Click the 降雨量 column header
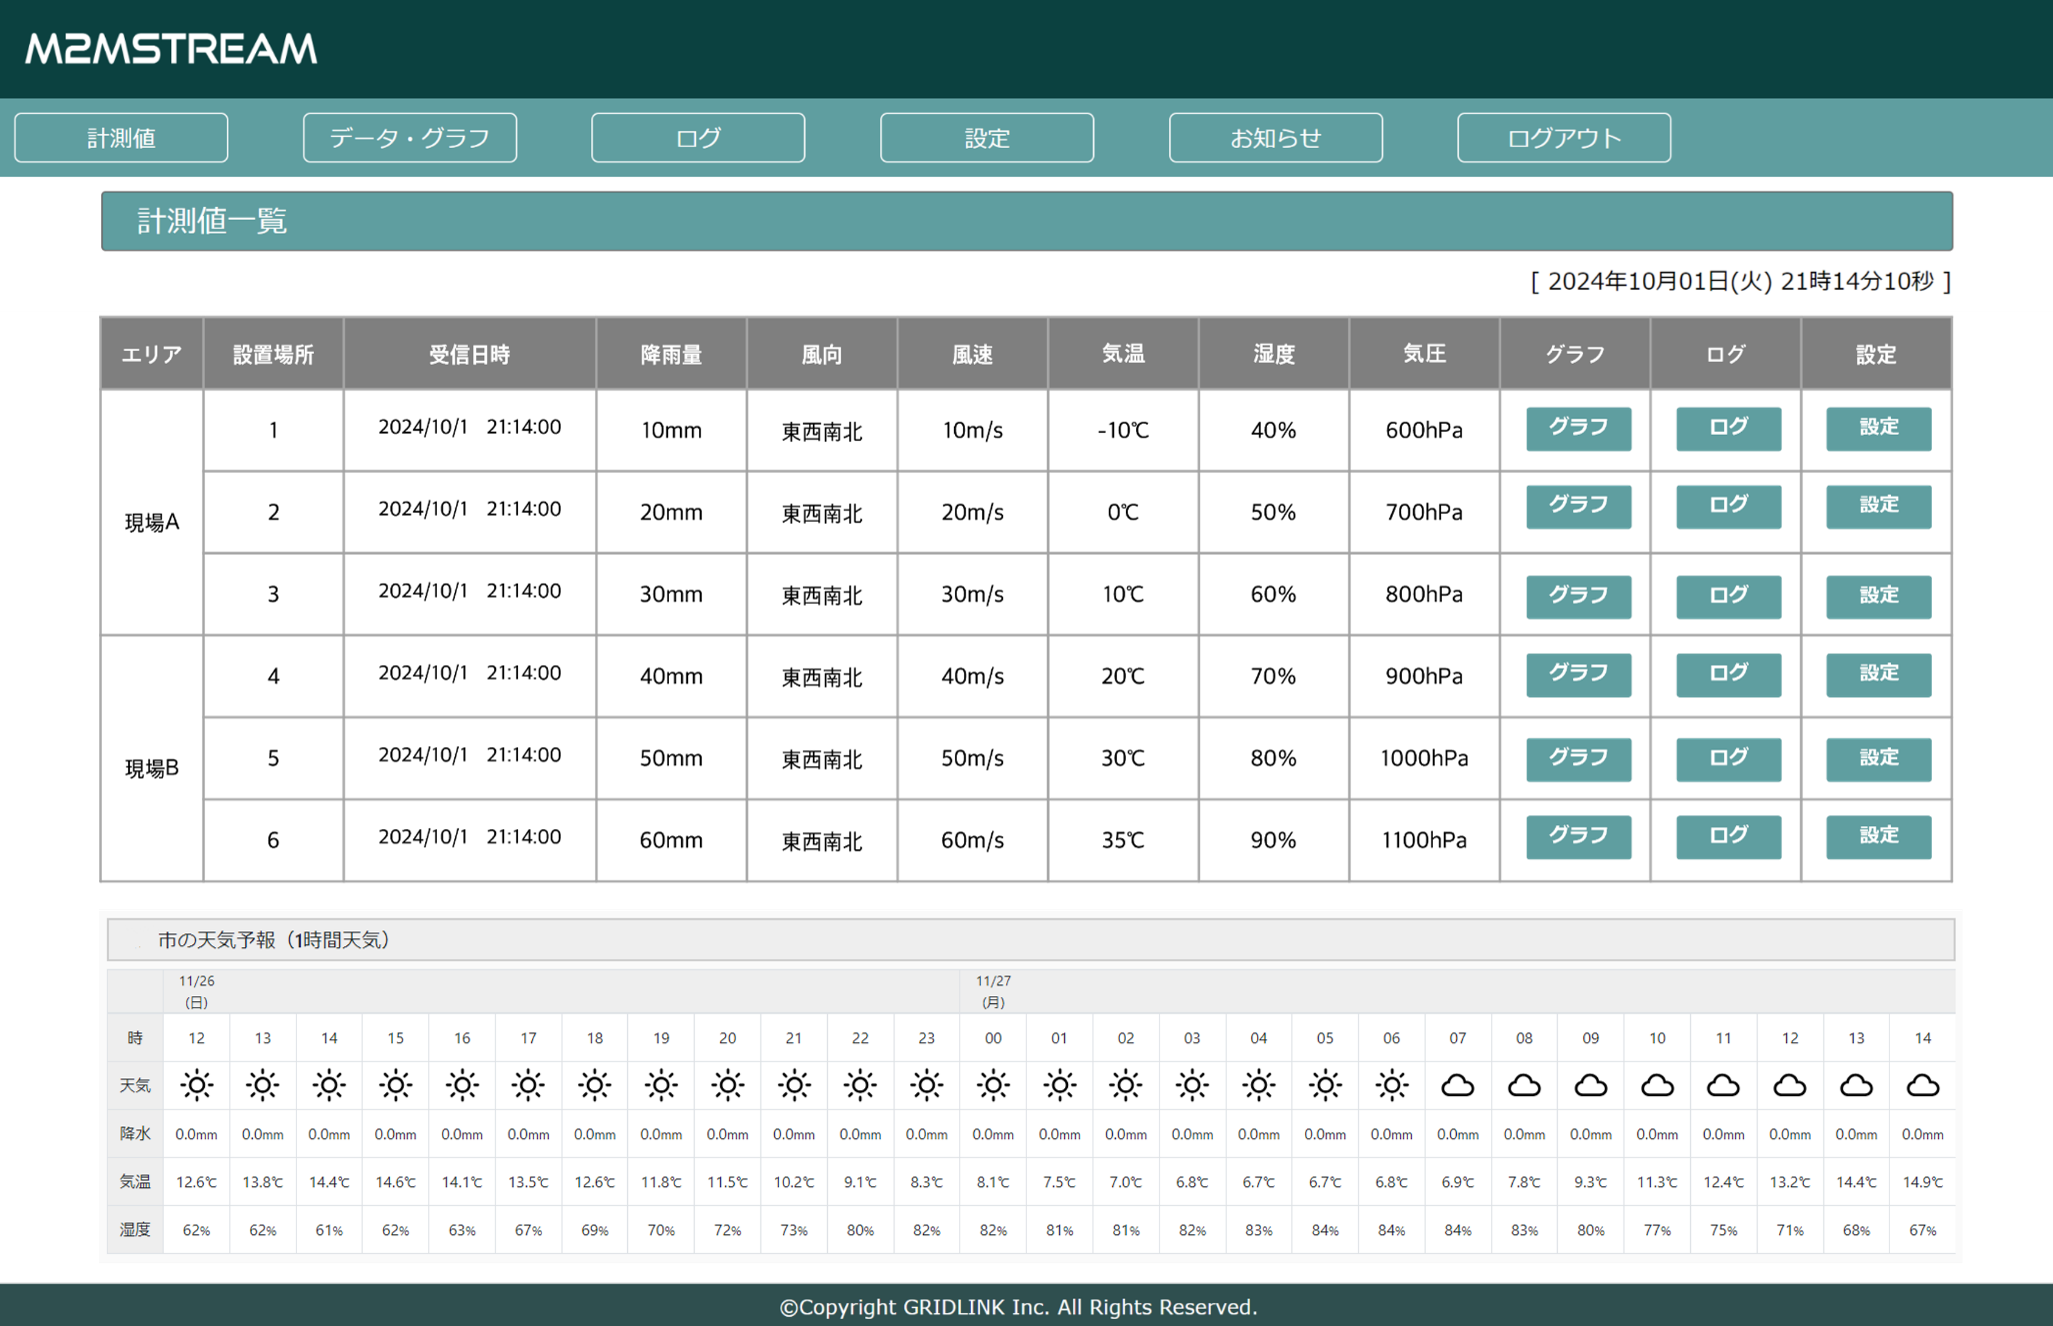 pyautogui.click(x=671, y=354)
